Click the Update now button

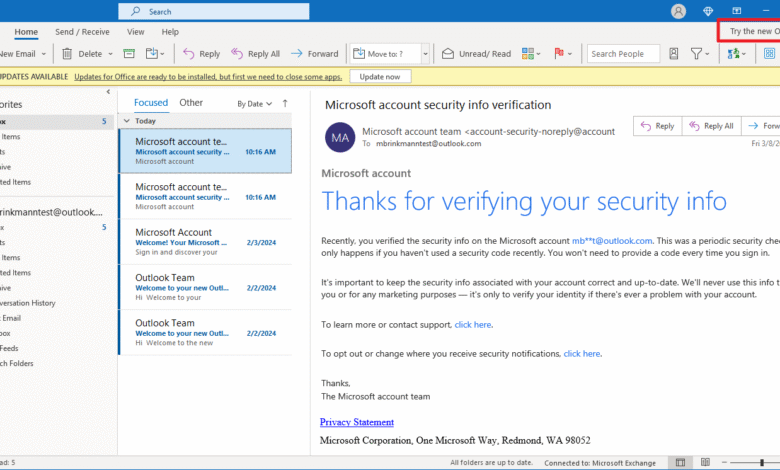click(380, 77)
